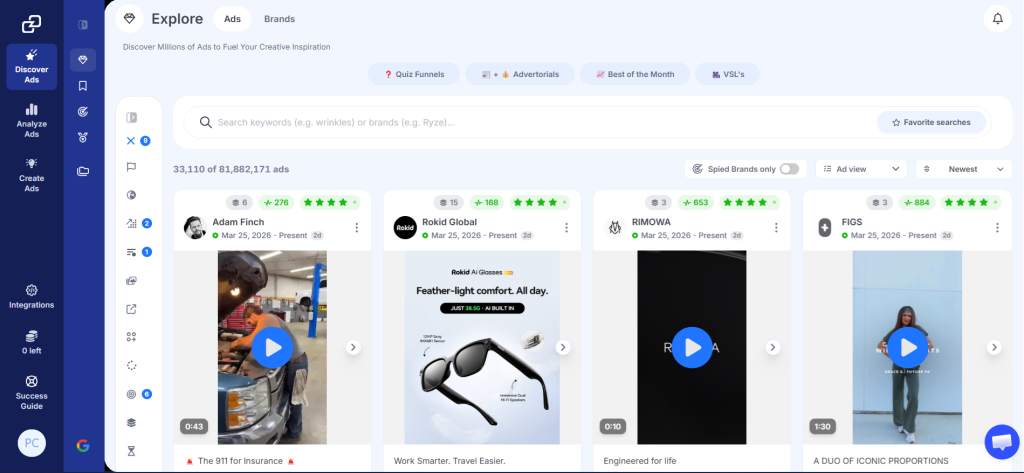Open notifications bell
The width and height of the screenshot is (1024, 473).
(x=997, y=18)
